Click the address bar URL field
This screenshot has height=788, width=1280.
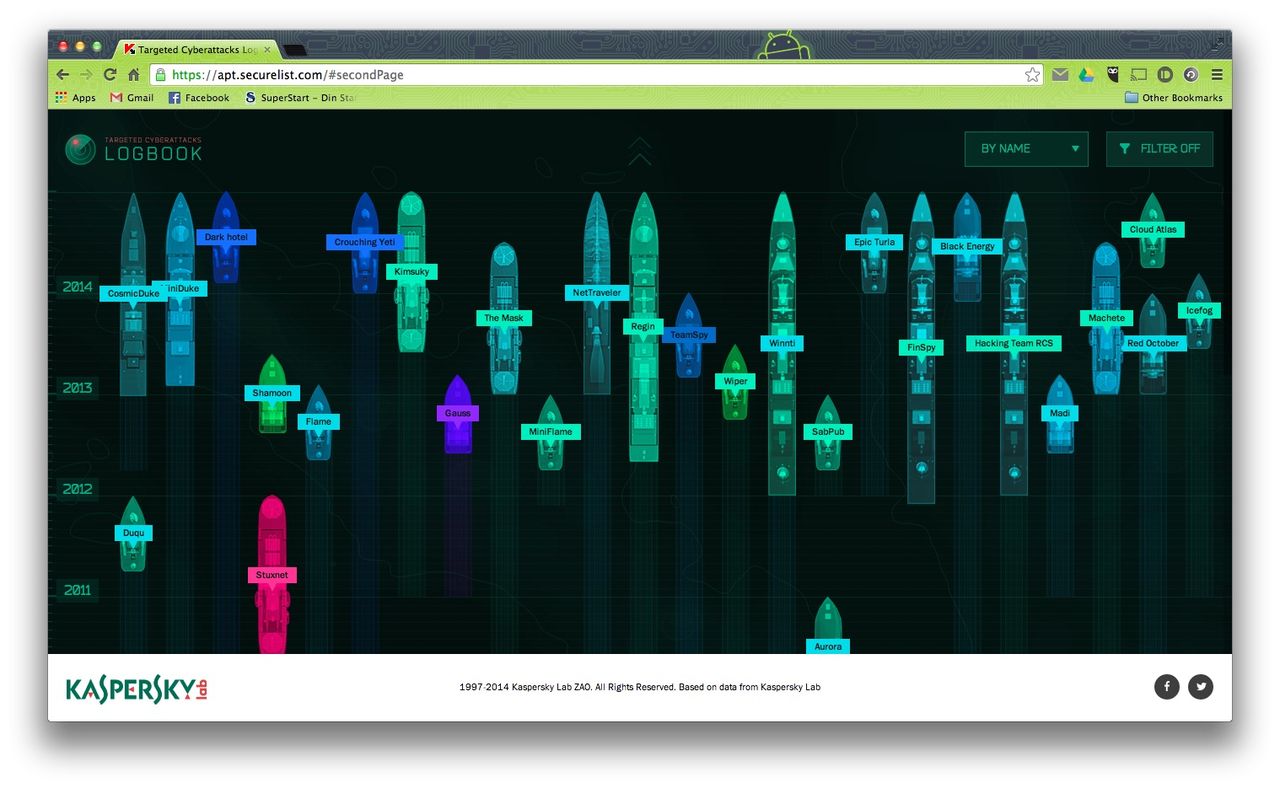(x=400, y=74)
